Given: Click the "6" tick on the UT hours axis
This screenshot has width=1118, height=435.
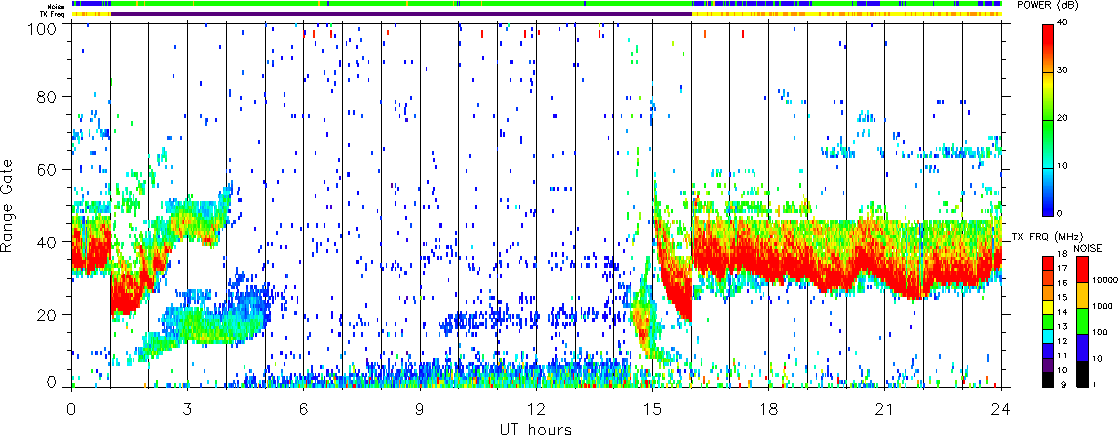Looking at the screenshot, I should 304,409.
